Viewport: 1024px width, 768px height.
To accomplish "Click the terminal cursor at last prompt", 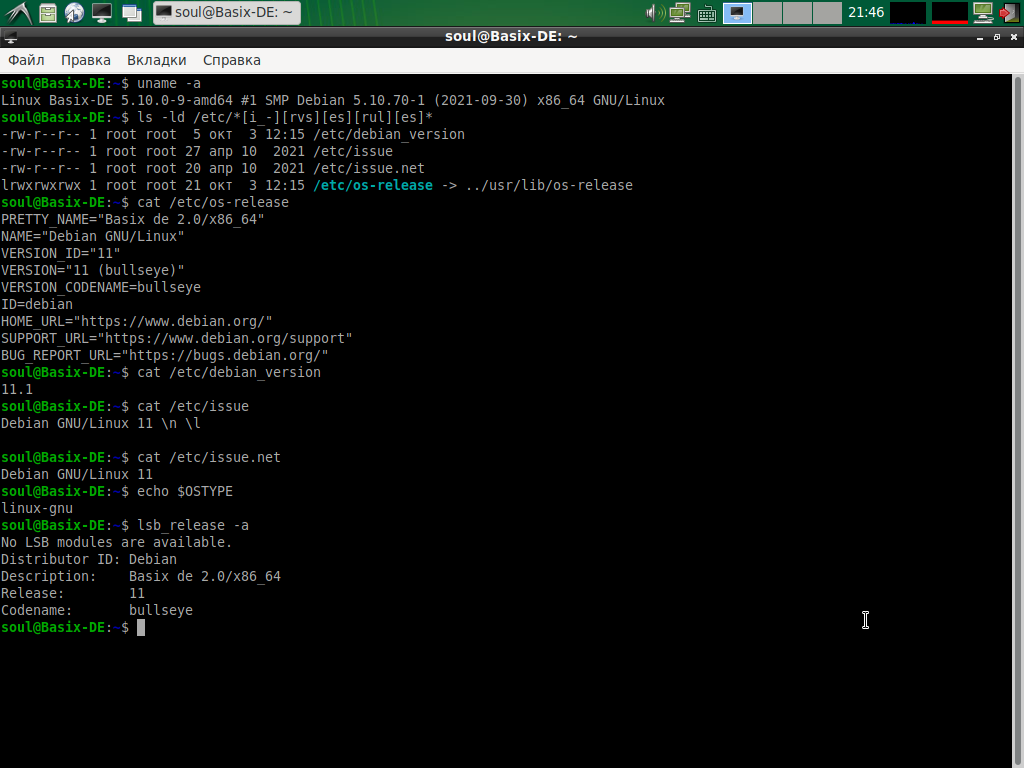I will click(x=140, y=628).
